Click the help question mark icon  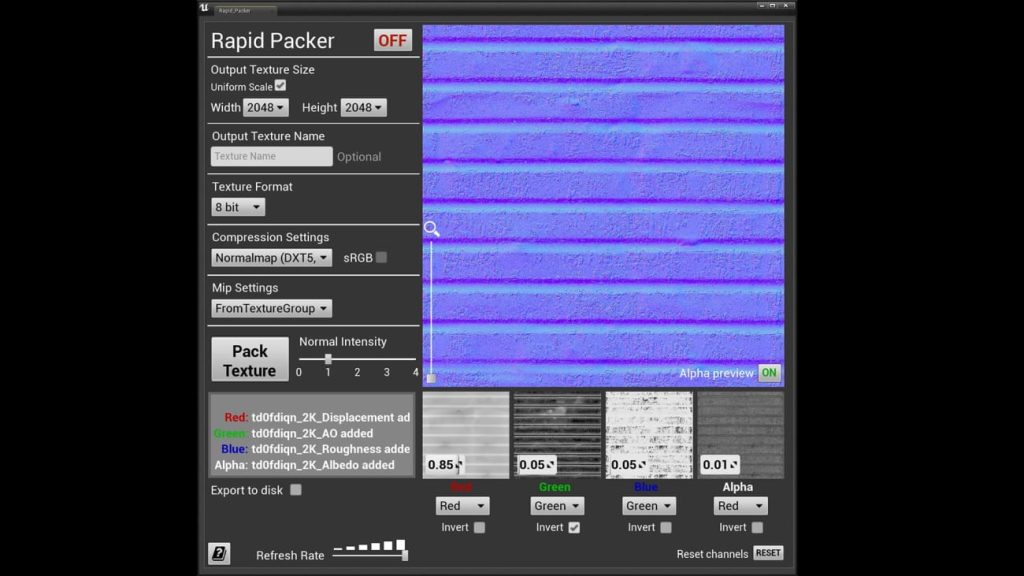pos(219,554)
